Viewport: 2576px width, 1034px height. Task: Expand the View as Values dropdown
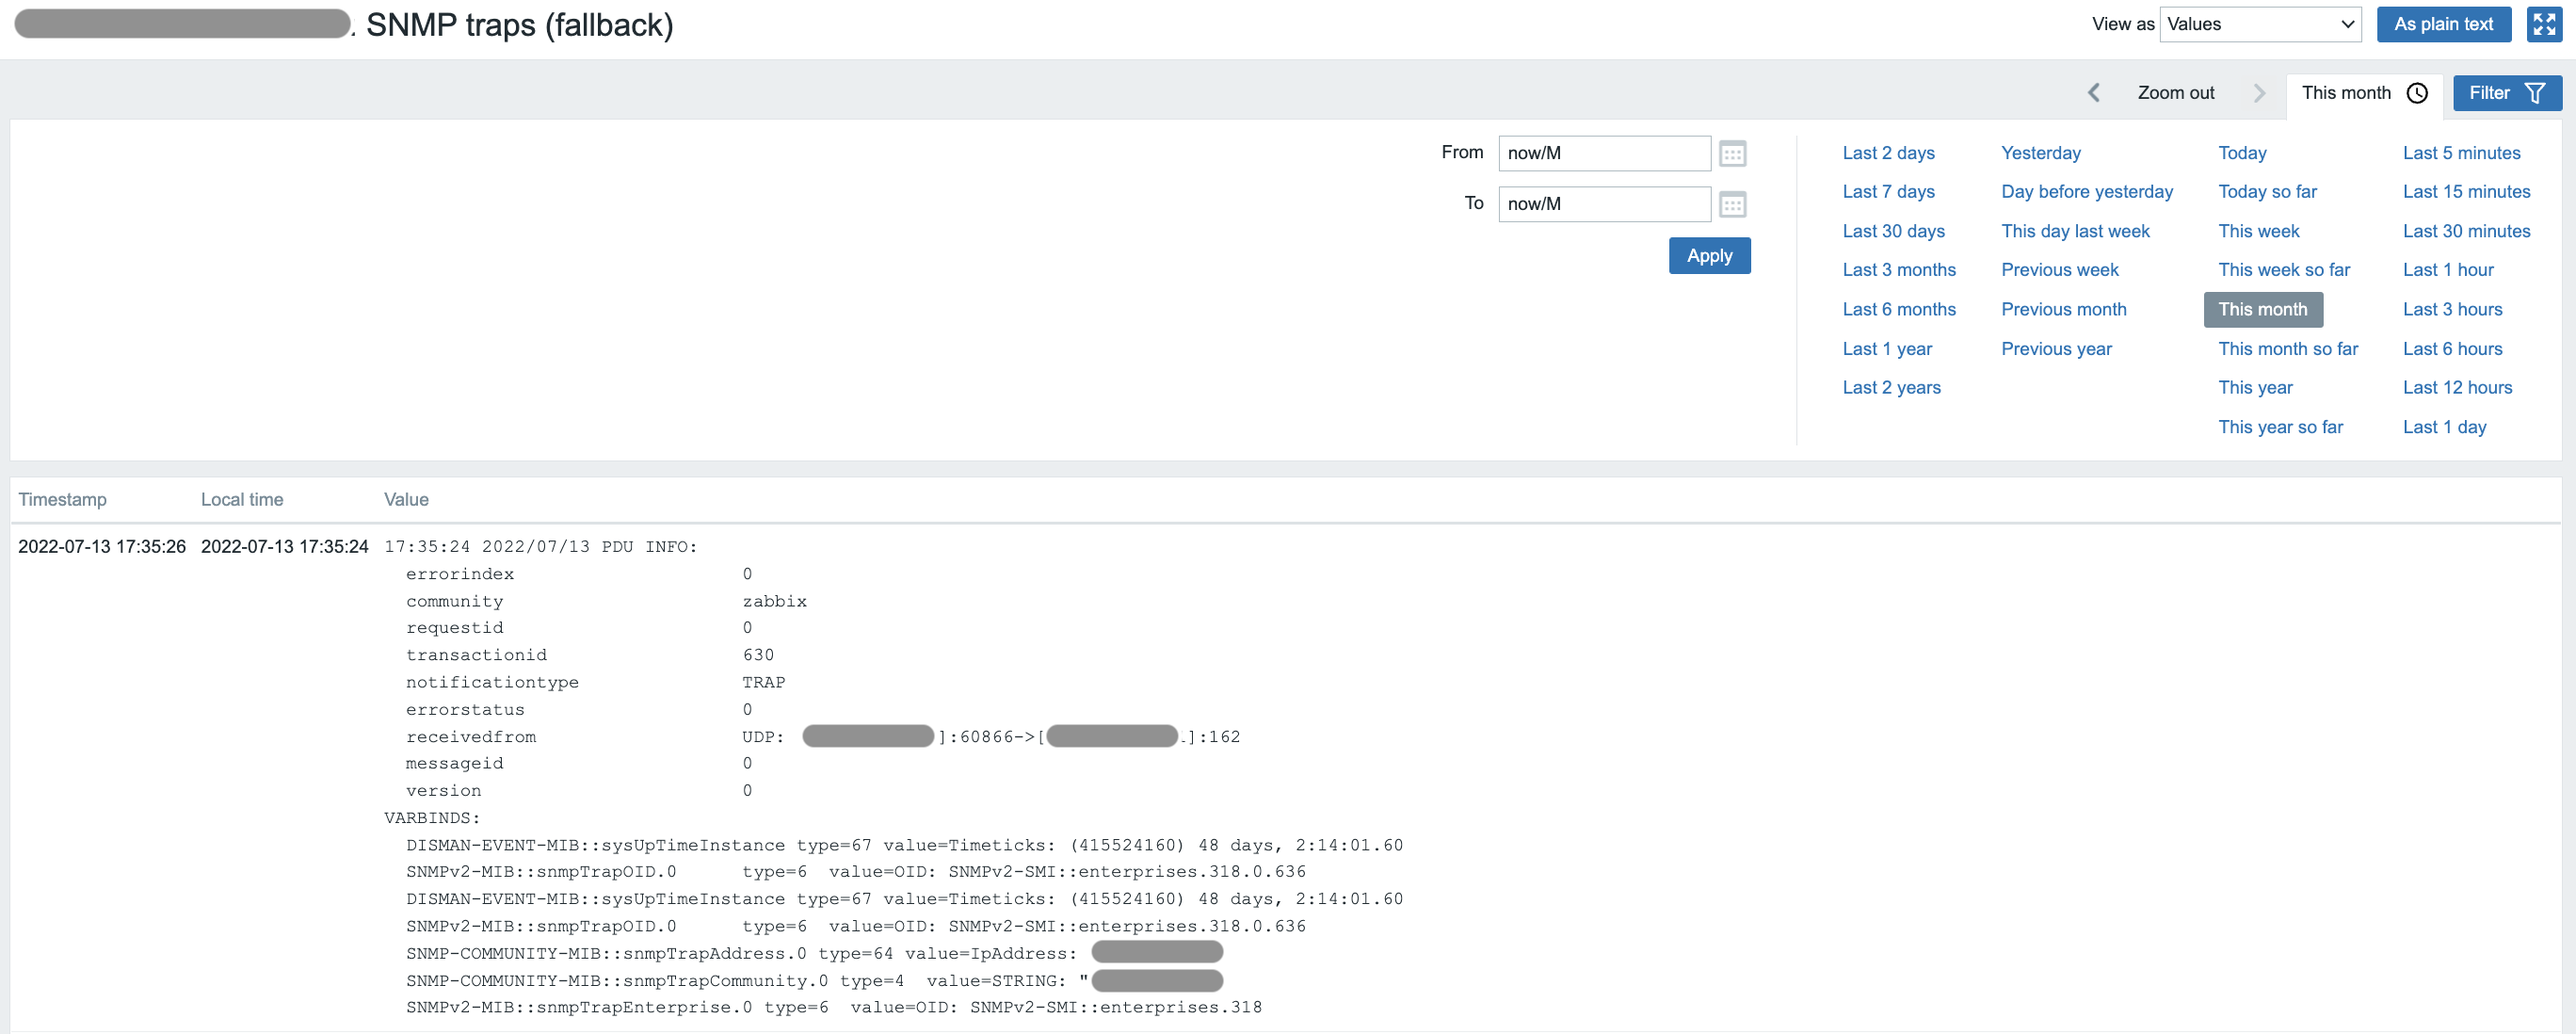pyautogui.click(x=2259, y=24)
